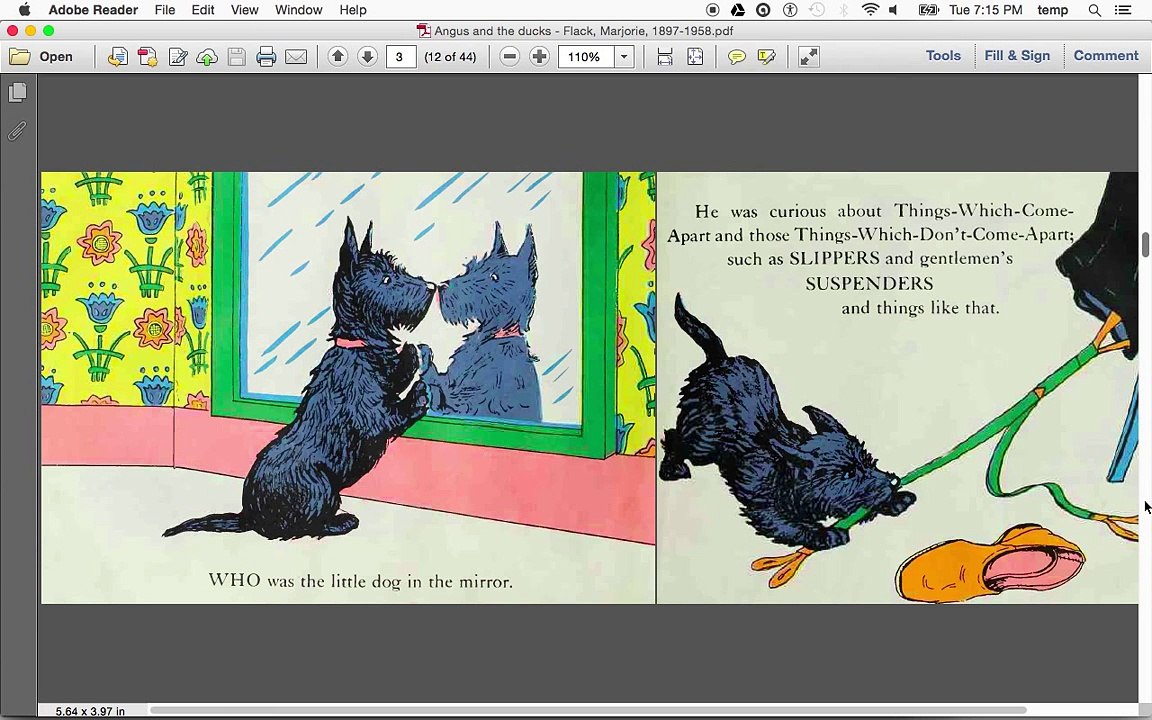Click the Bluetooth menu bar icon
This screenshot has height=720, width=1152.
pos(843,10)
